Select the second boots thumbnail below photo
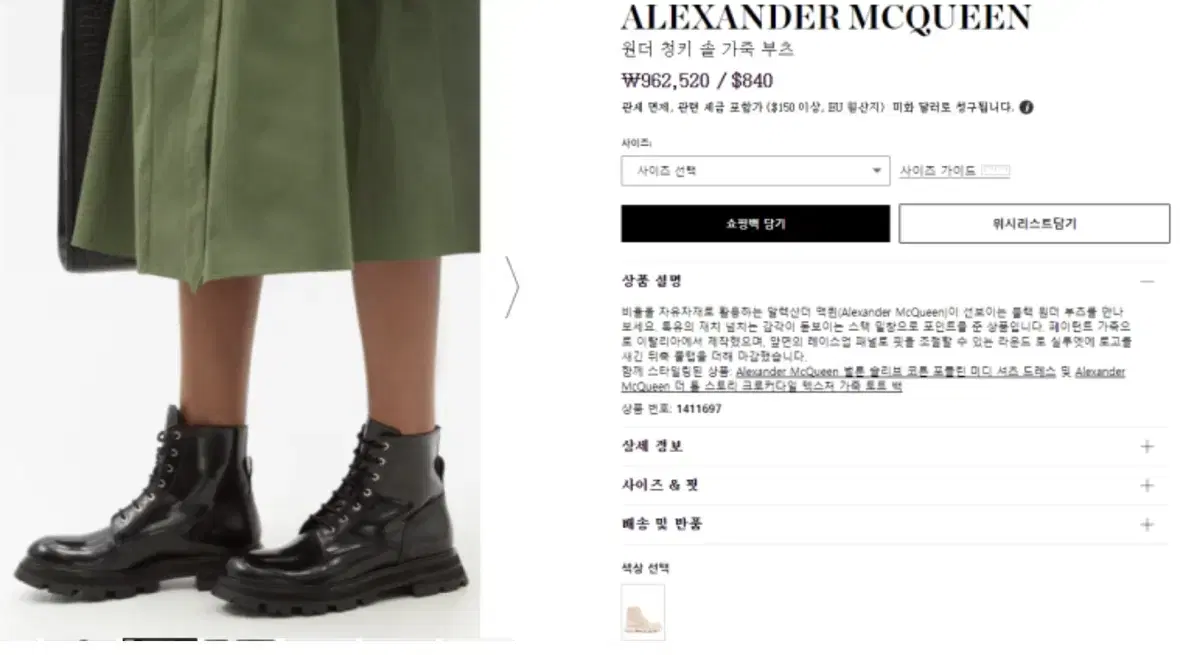The height and width of the screenshot is (655, 1200). coord(240,639)
